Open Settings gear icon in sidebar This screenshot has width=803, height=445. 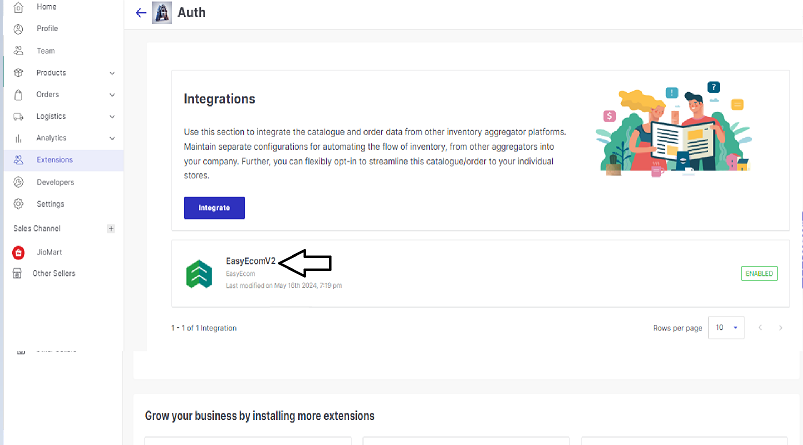pos(18,204)
